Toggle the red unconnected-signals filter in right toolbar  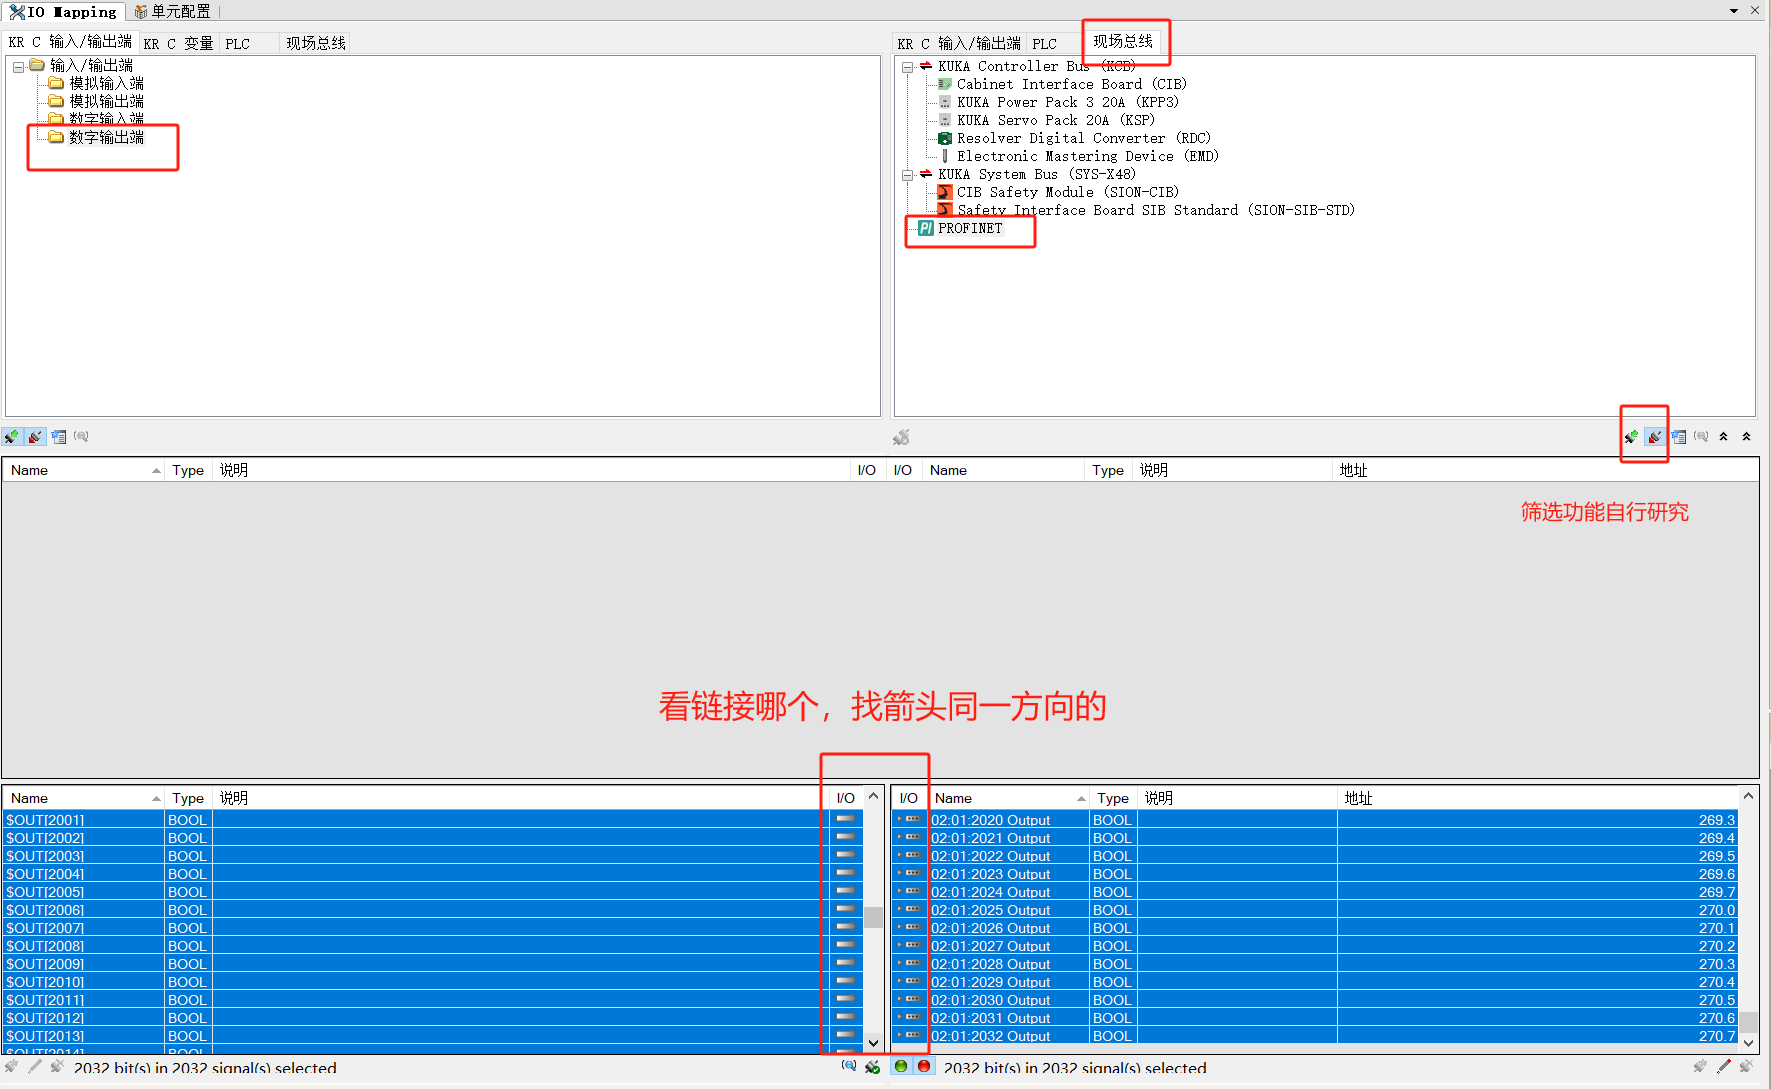point(1655,437)
